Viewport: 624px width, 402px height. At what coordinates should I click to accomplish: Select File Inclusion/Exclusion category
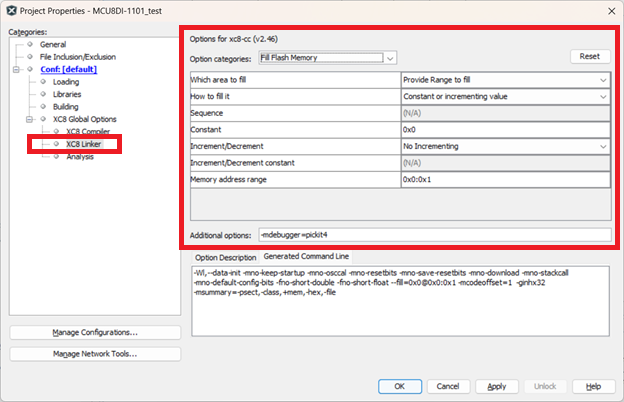point(77,57)
